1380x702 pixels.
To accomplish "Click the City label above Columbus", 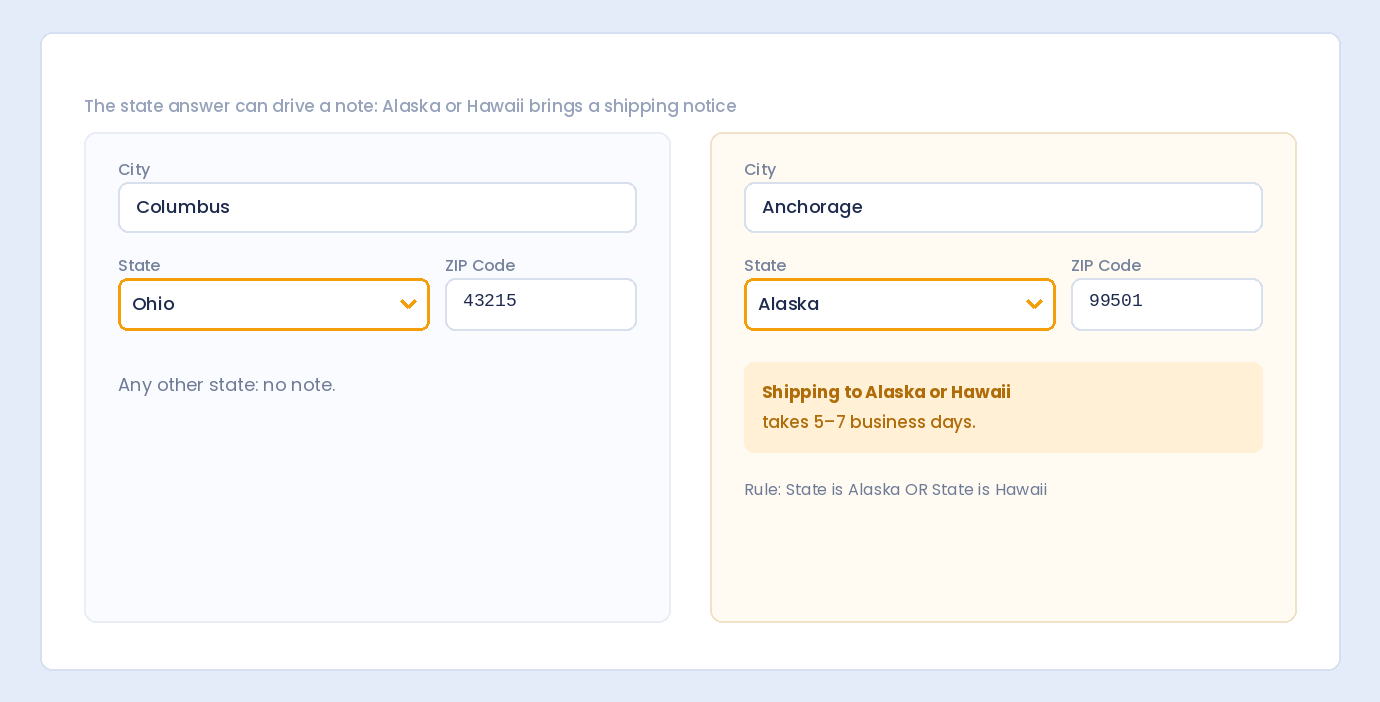I will pyautogui.click(x=134, y=170).
